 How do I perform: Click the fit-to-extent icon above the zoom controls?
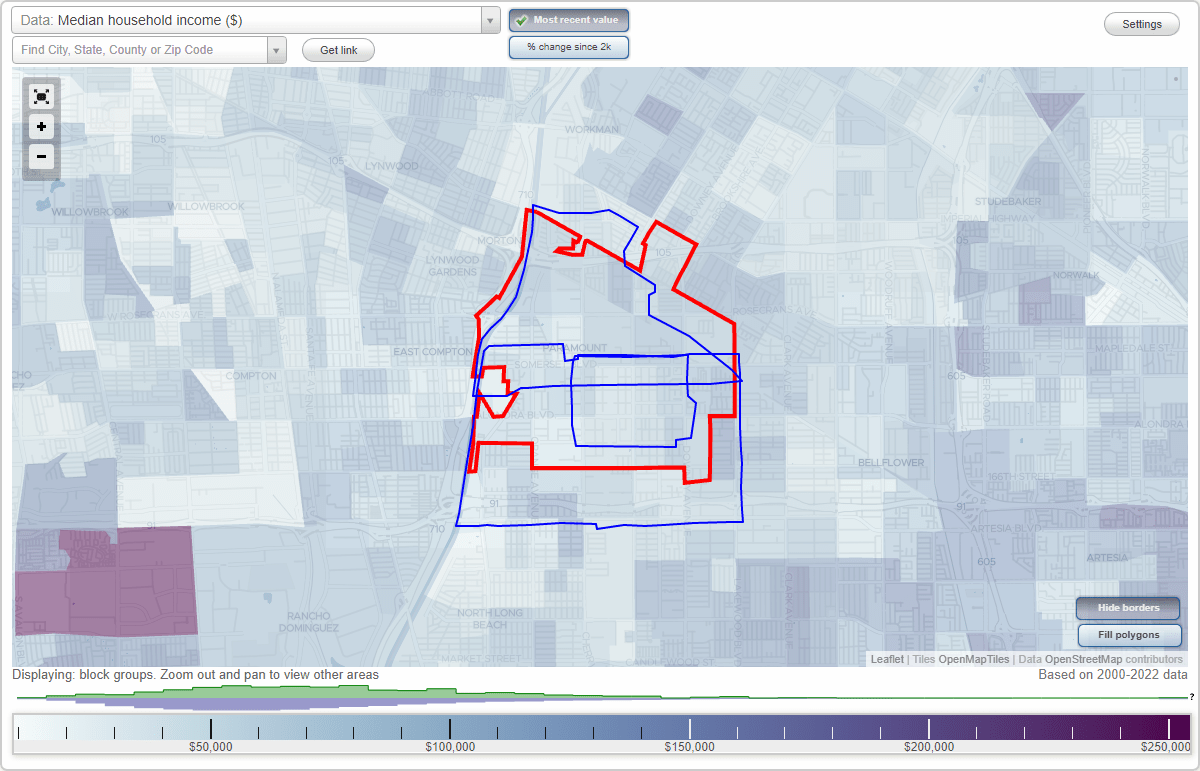(41, 97)
